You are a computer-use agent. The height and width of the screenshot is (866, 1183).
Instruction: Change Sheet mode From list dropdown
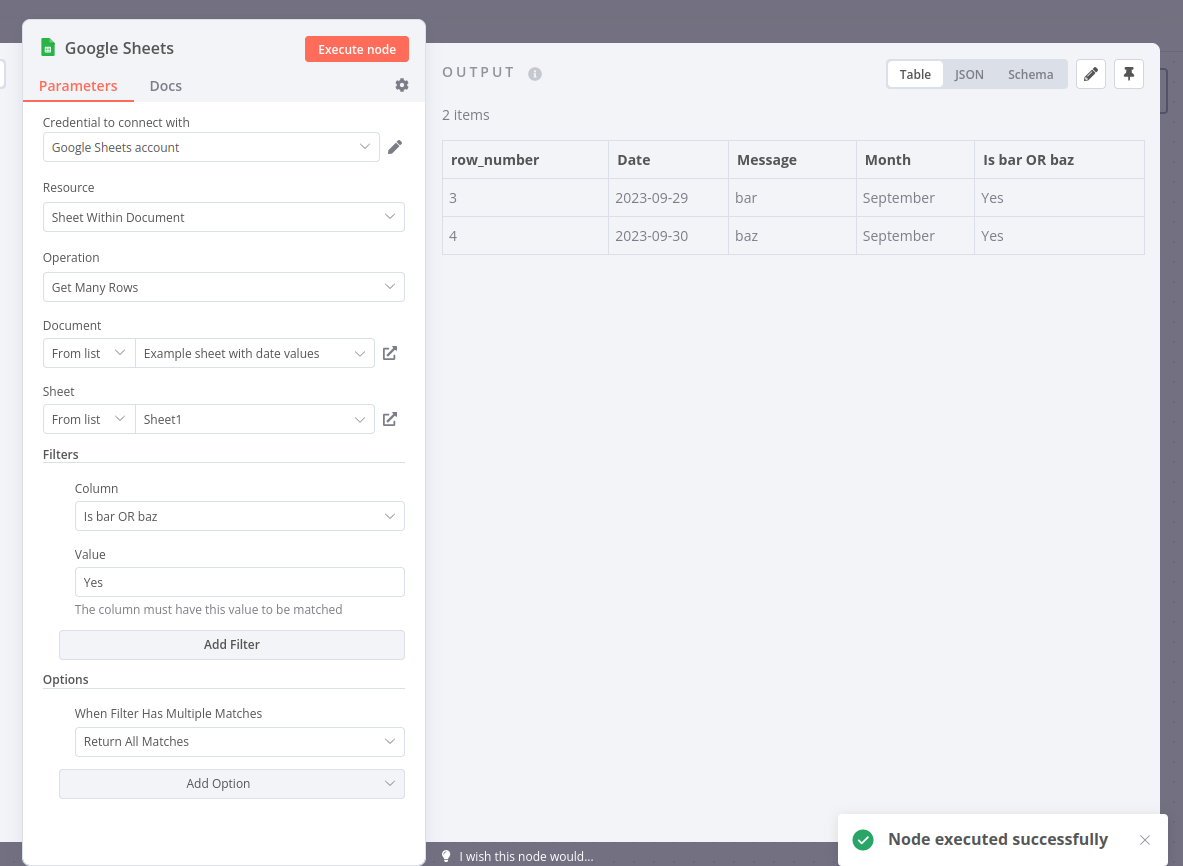[x=89, y=419]
